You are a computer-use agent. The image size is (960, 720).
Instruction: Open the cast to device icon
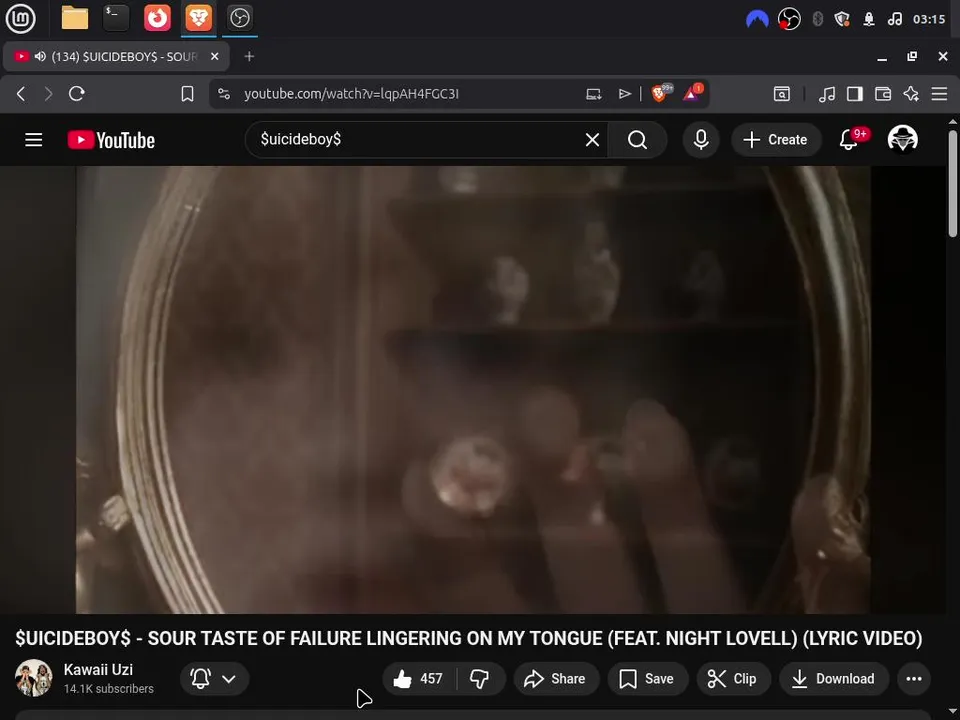pyautogui.click(x=593, y=94)
